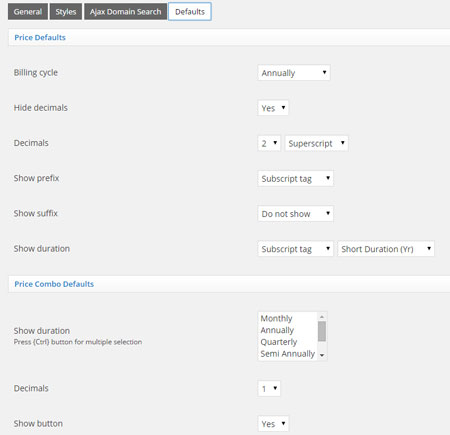Open Price Combo decimals dropdown
Screen dimensions: 450x435
269,389
